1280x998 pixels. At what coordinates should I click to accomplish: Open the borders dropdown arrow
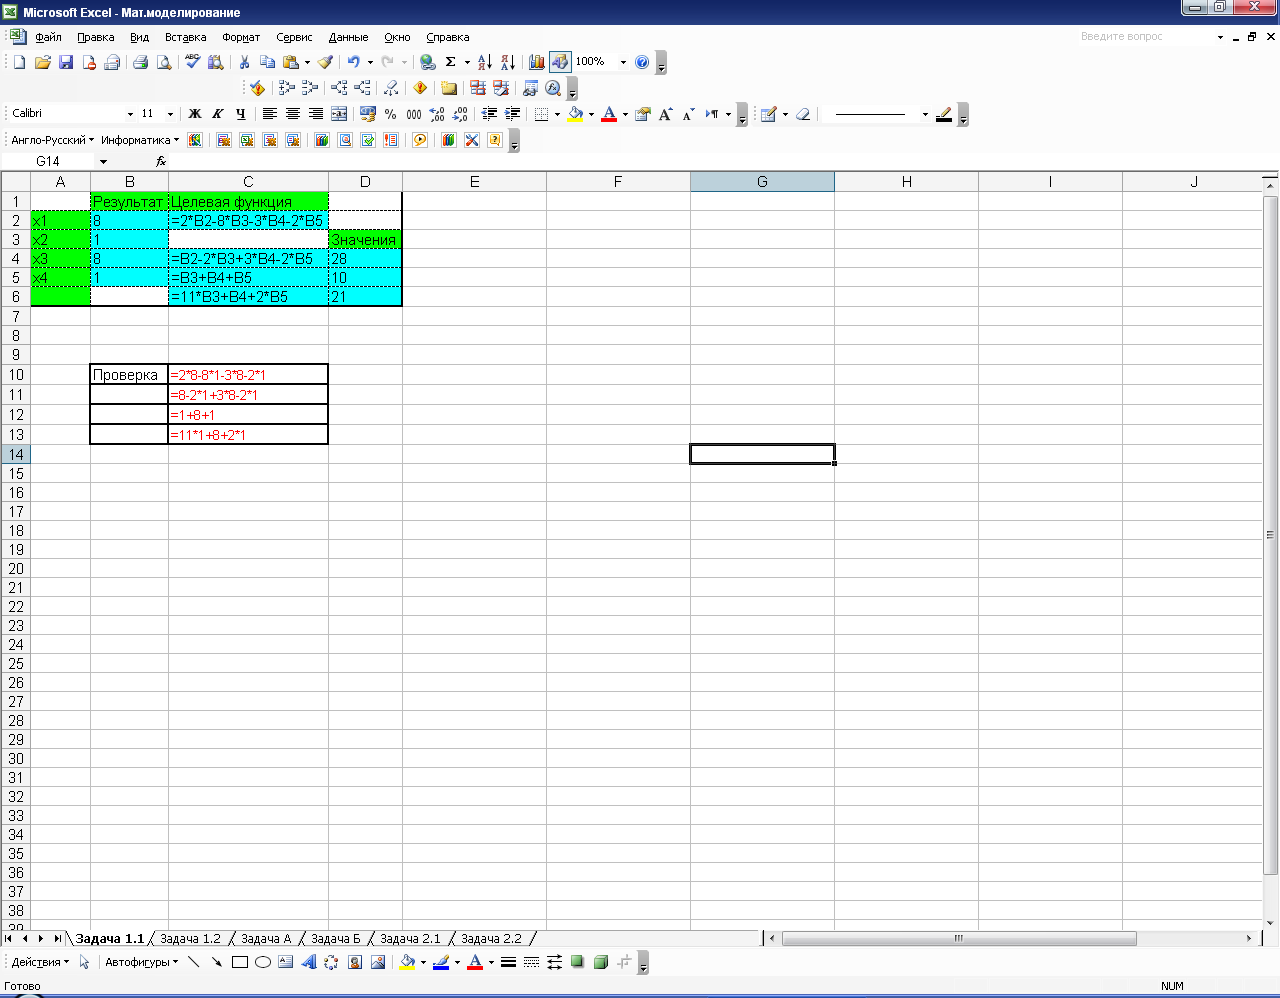557,114
